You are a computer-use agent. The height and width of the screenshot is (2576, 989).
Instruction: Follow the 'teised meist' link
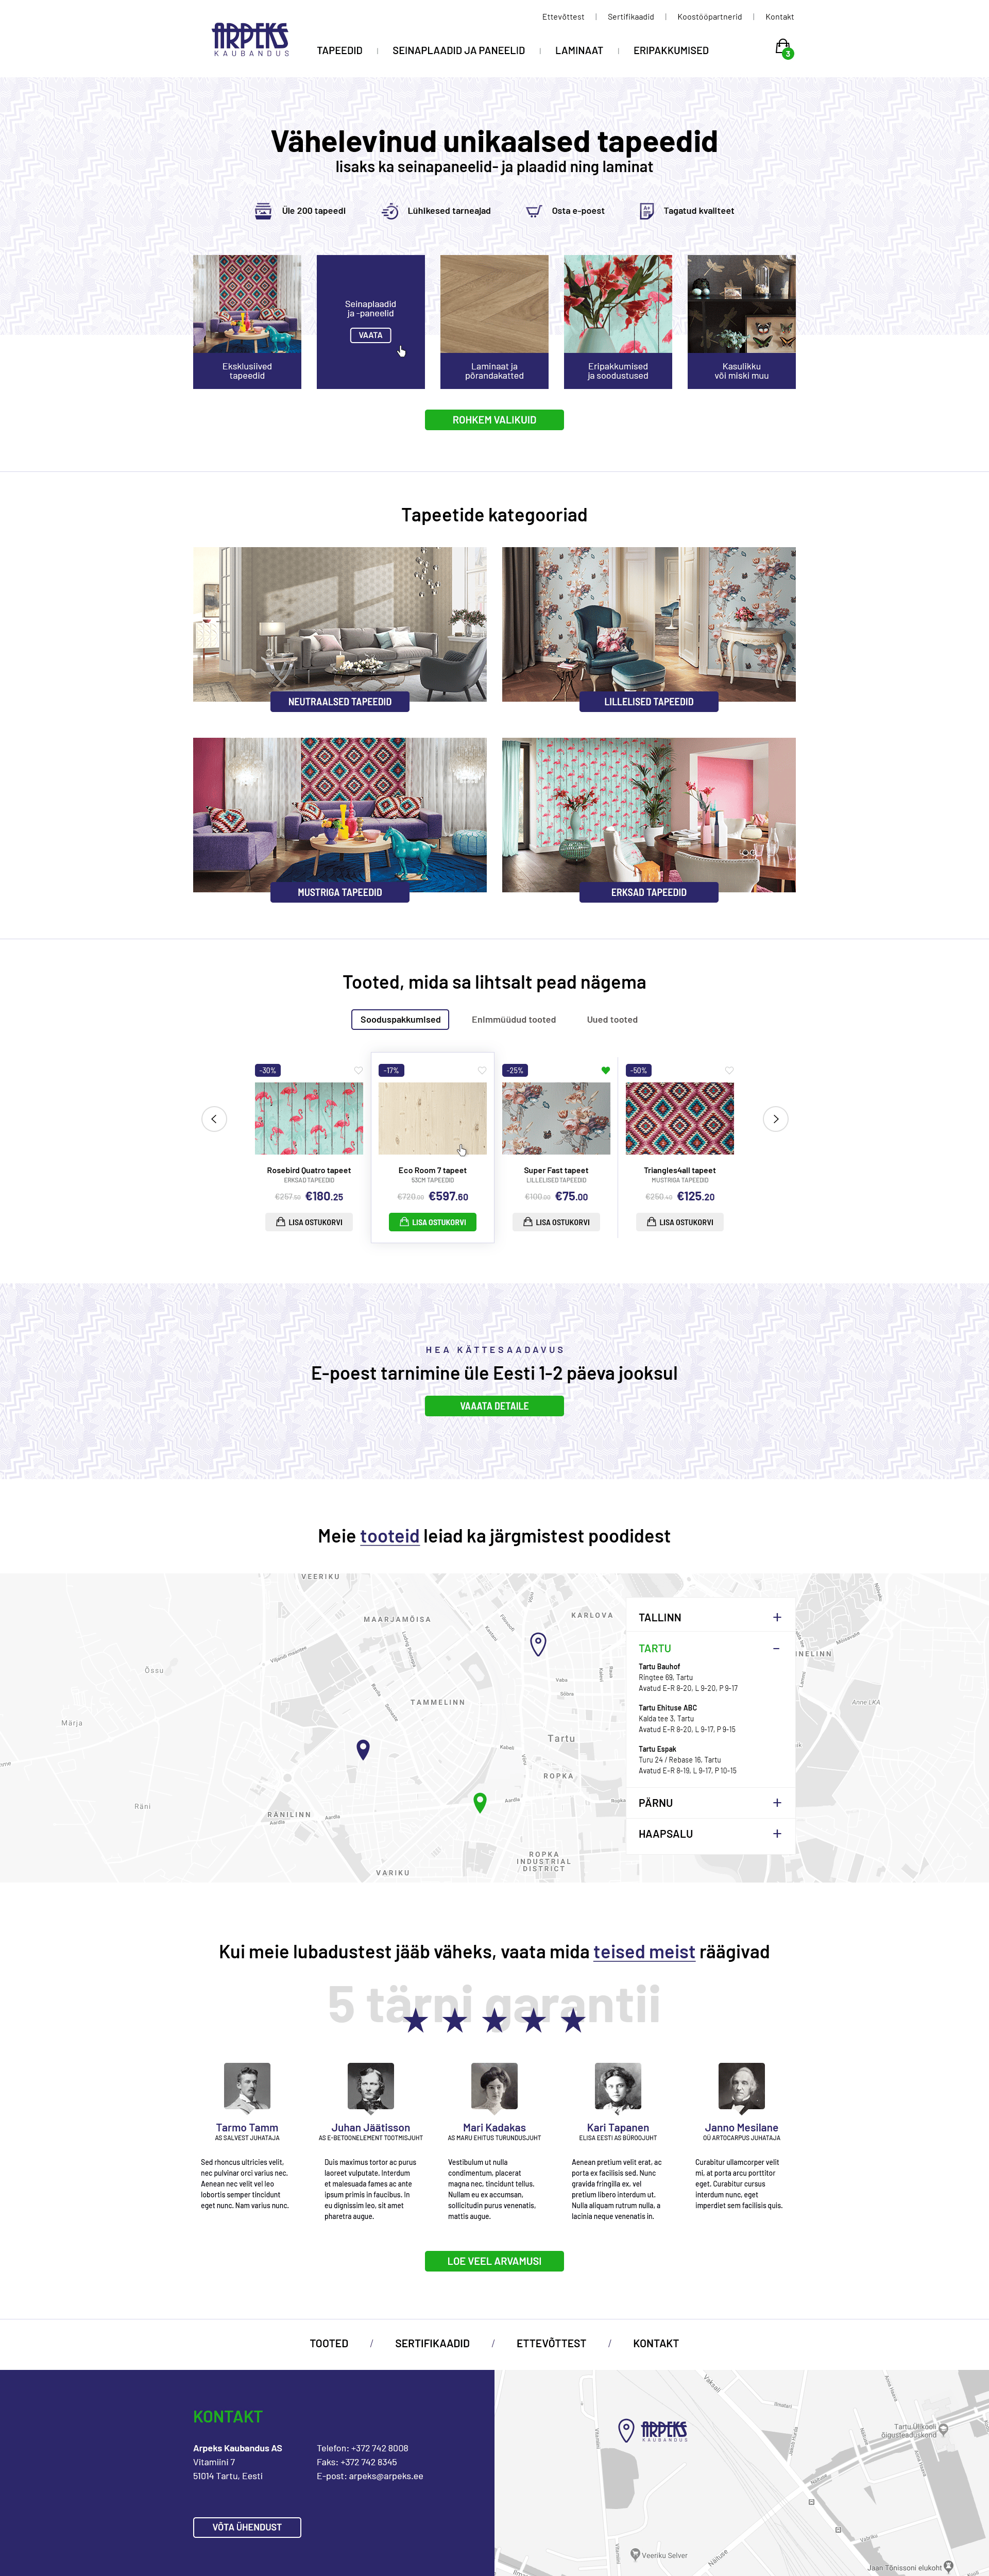[644, 1951]
